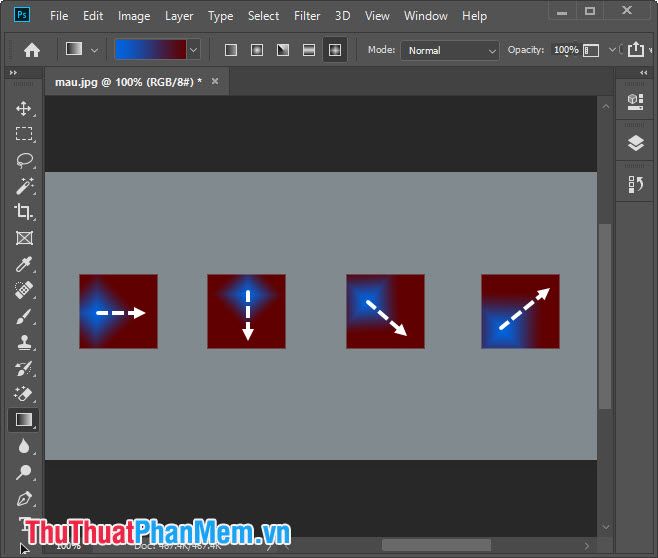Select the Gradient tool in toolbar

[24, 420]
